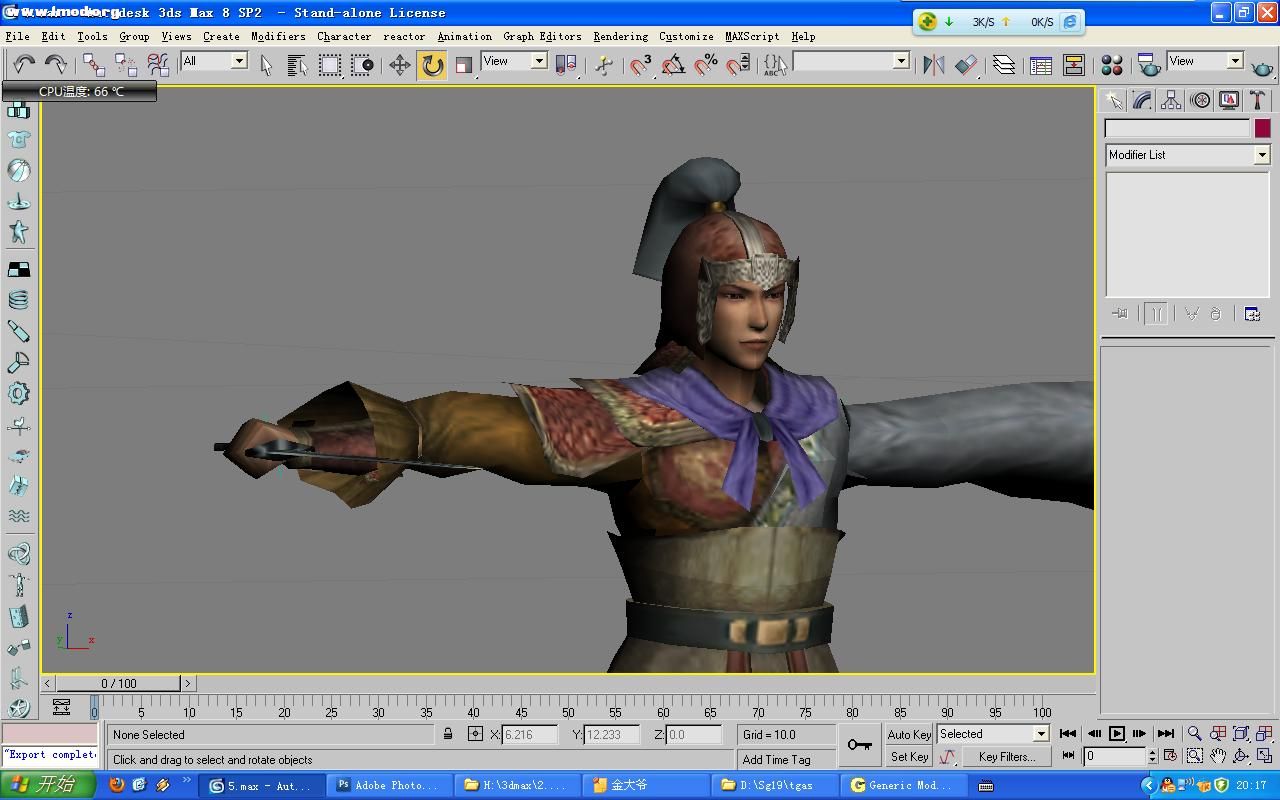Click the Set Key button
The image size is (1280, 800).
tap(908, 757)
